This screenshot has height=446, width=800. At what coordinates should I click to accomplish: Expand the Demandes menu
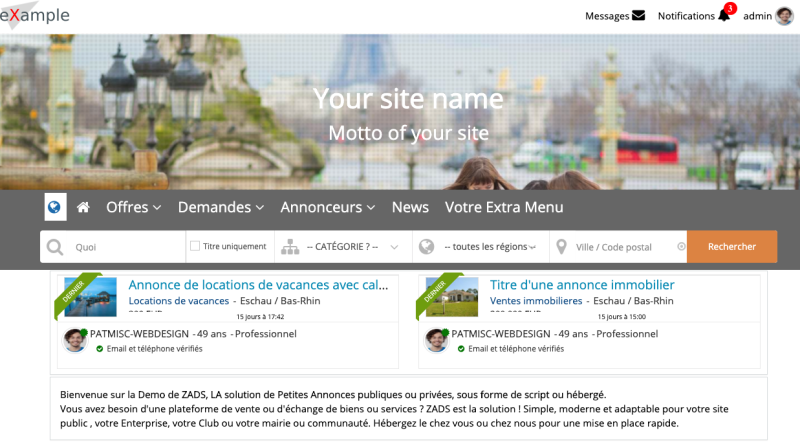220,207
